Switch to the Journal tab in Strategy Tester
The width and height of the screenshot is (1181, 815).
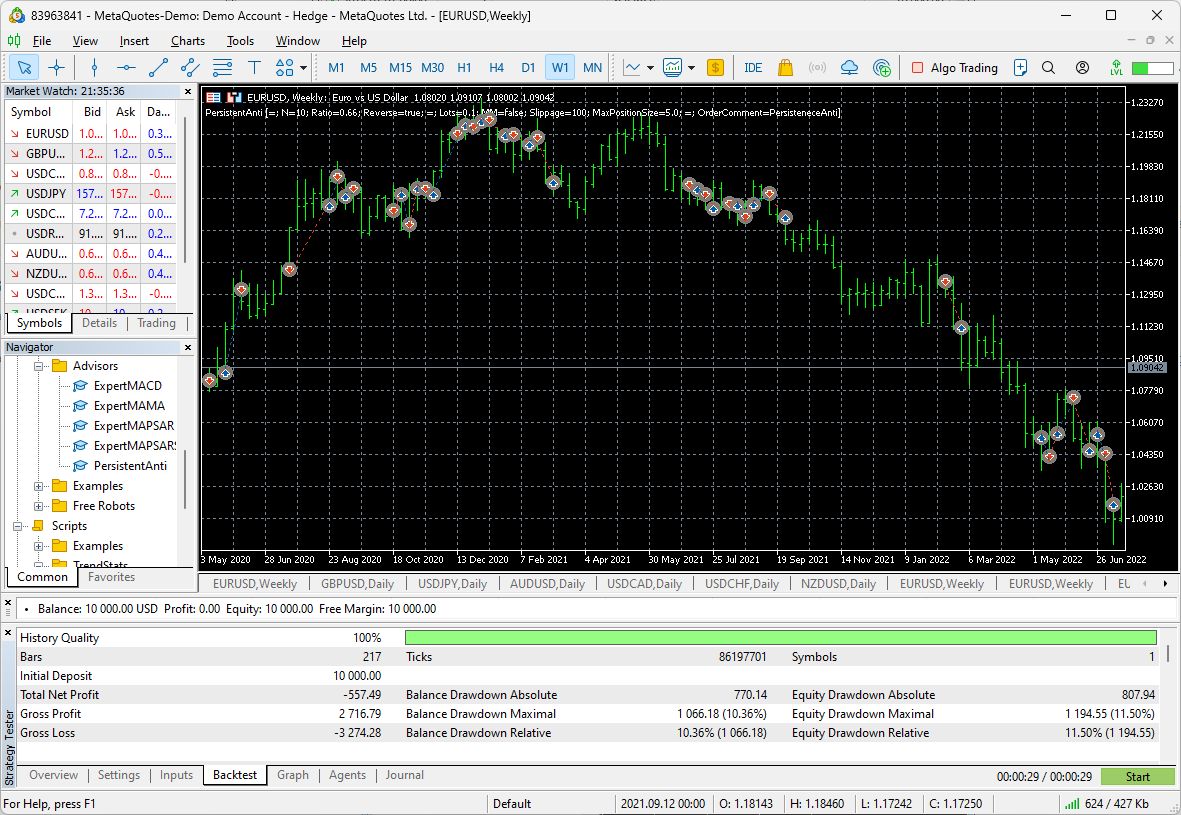[x=404, y=774]
